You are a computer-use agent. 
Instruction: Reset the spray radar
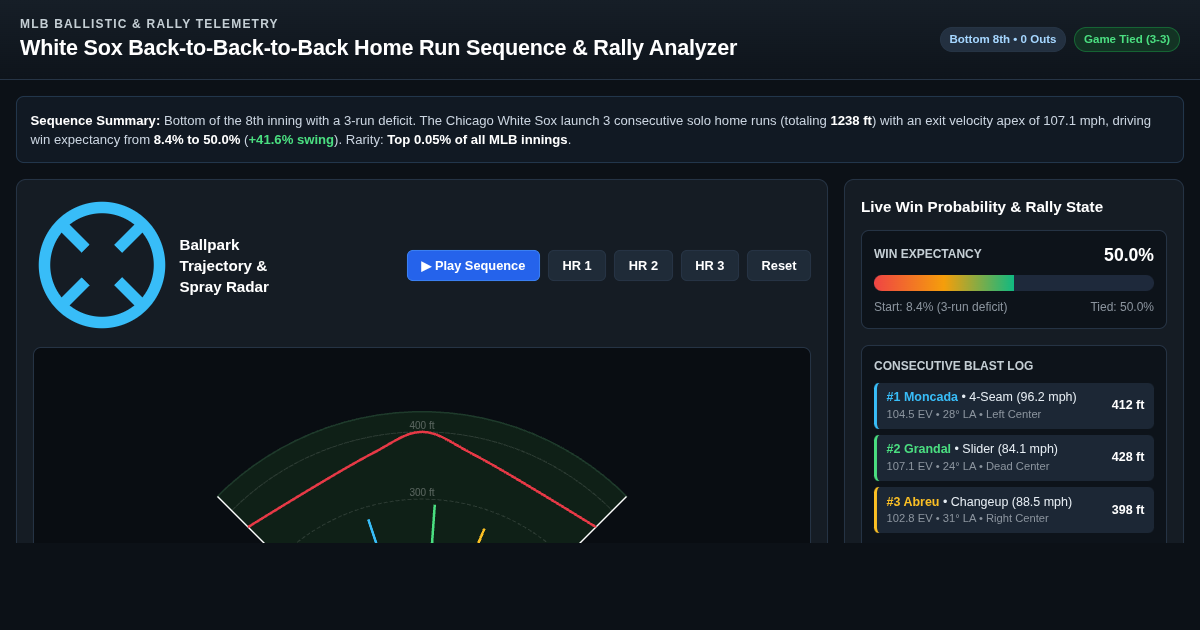779,265
